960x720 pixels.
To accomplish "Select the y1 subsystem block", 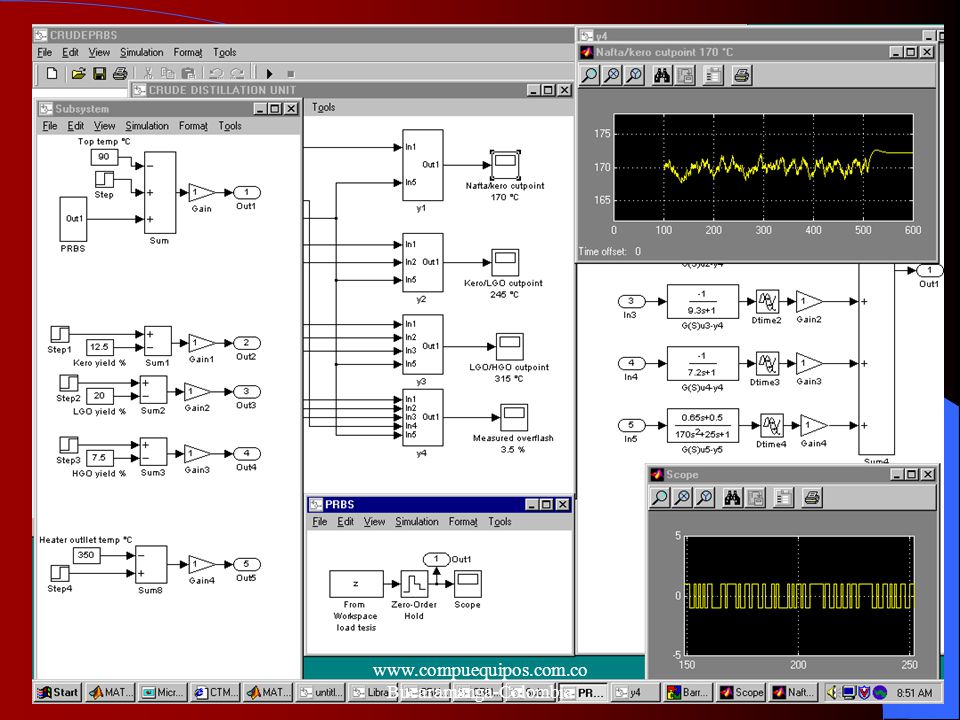I will click(x=422, y=165).
